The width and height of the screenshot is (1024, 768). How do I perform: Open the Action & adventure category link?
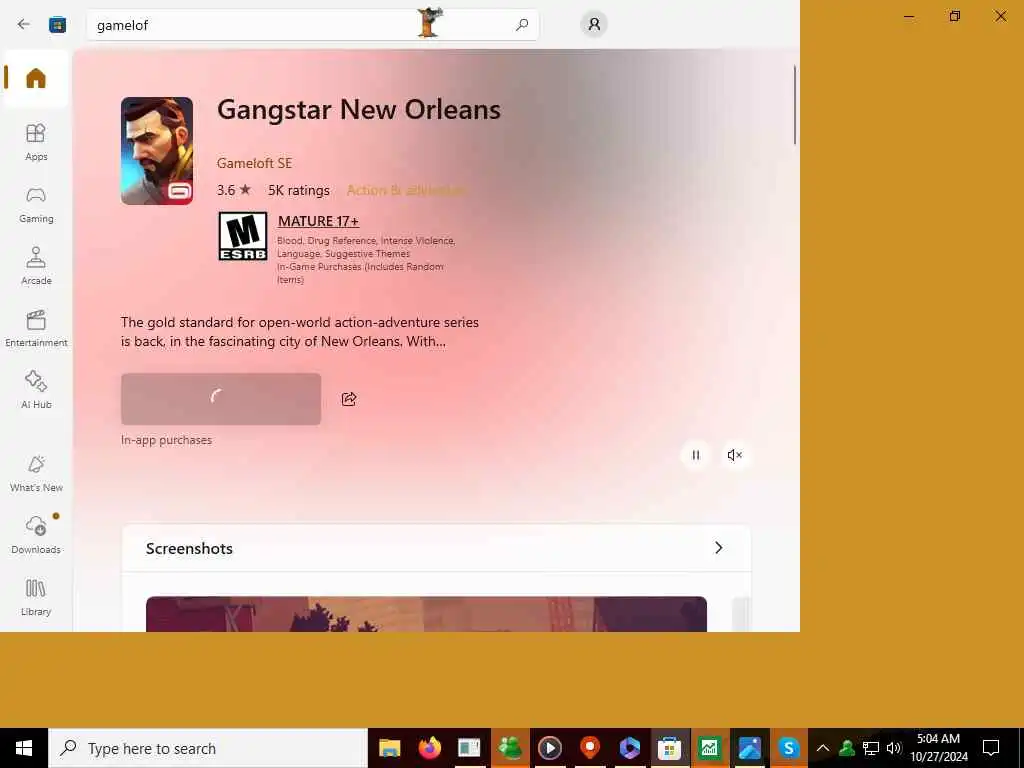(x=406, y=190)
